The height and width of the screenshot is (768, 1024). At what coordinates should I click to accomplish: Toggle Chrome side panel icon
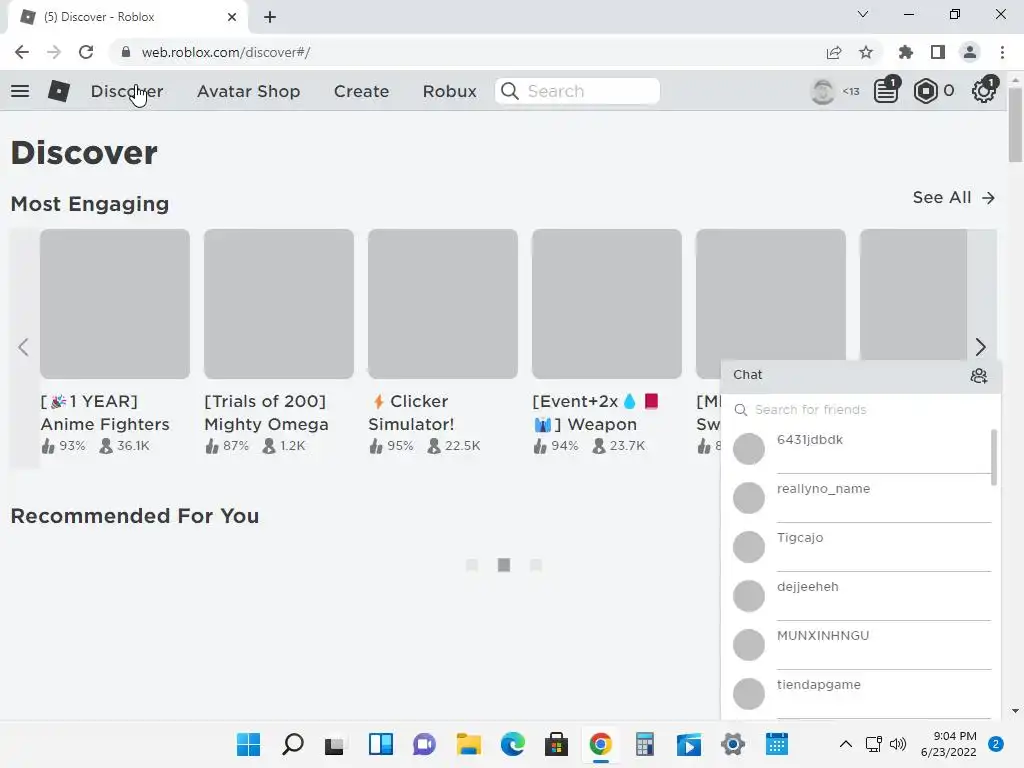[x=938, y=52]
